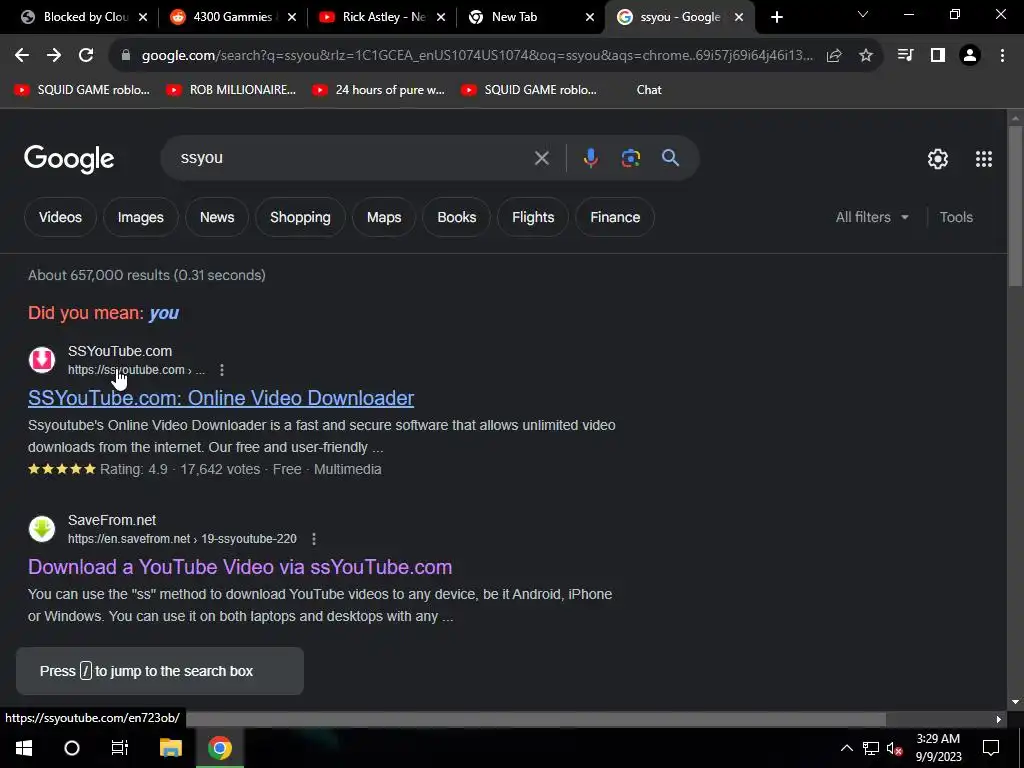Click in the Google search box
Viewport: 1024px width, 768px height.
[353, 158]
